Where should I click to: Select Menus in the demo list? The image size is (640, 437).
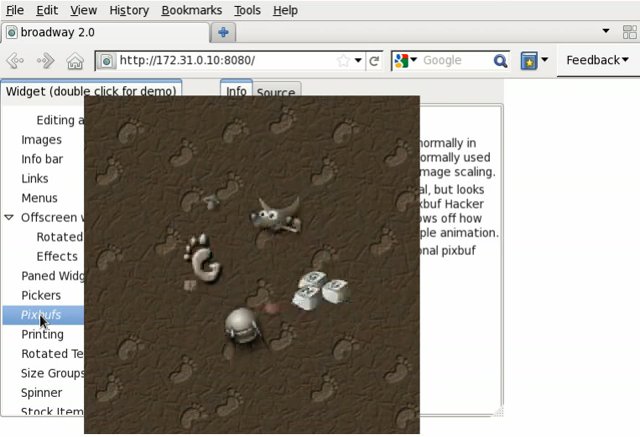(x=40, y=198)
